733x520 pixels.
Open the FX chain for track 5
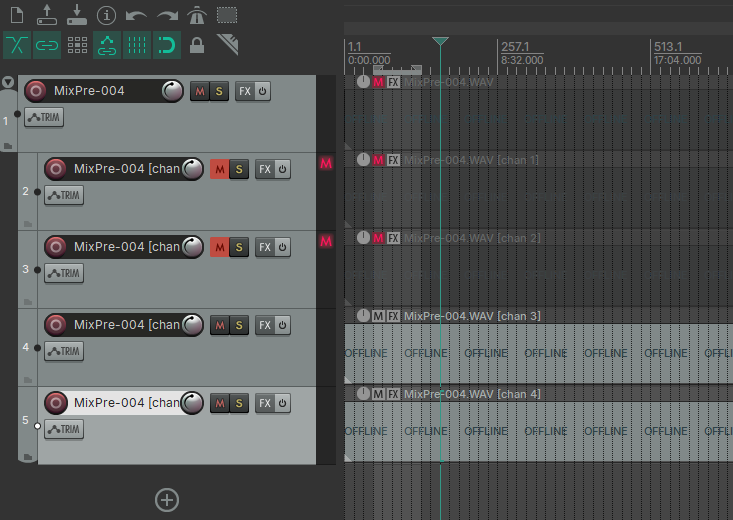tap(265, 403)
